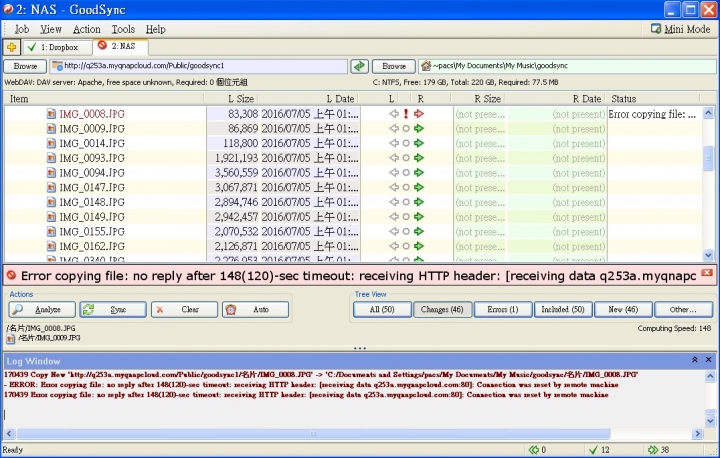
Task: Click the Analyze button
Action: (42, 310)
